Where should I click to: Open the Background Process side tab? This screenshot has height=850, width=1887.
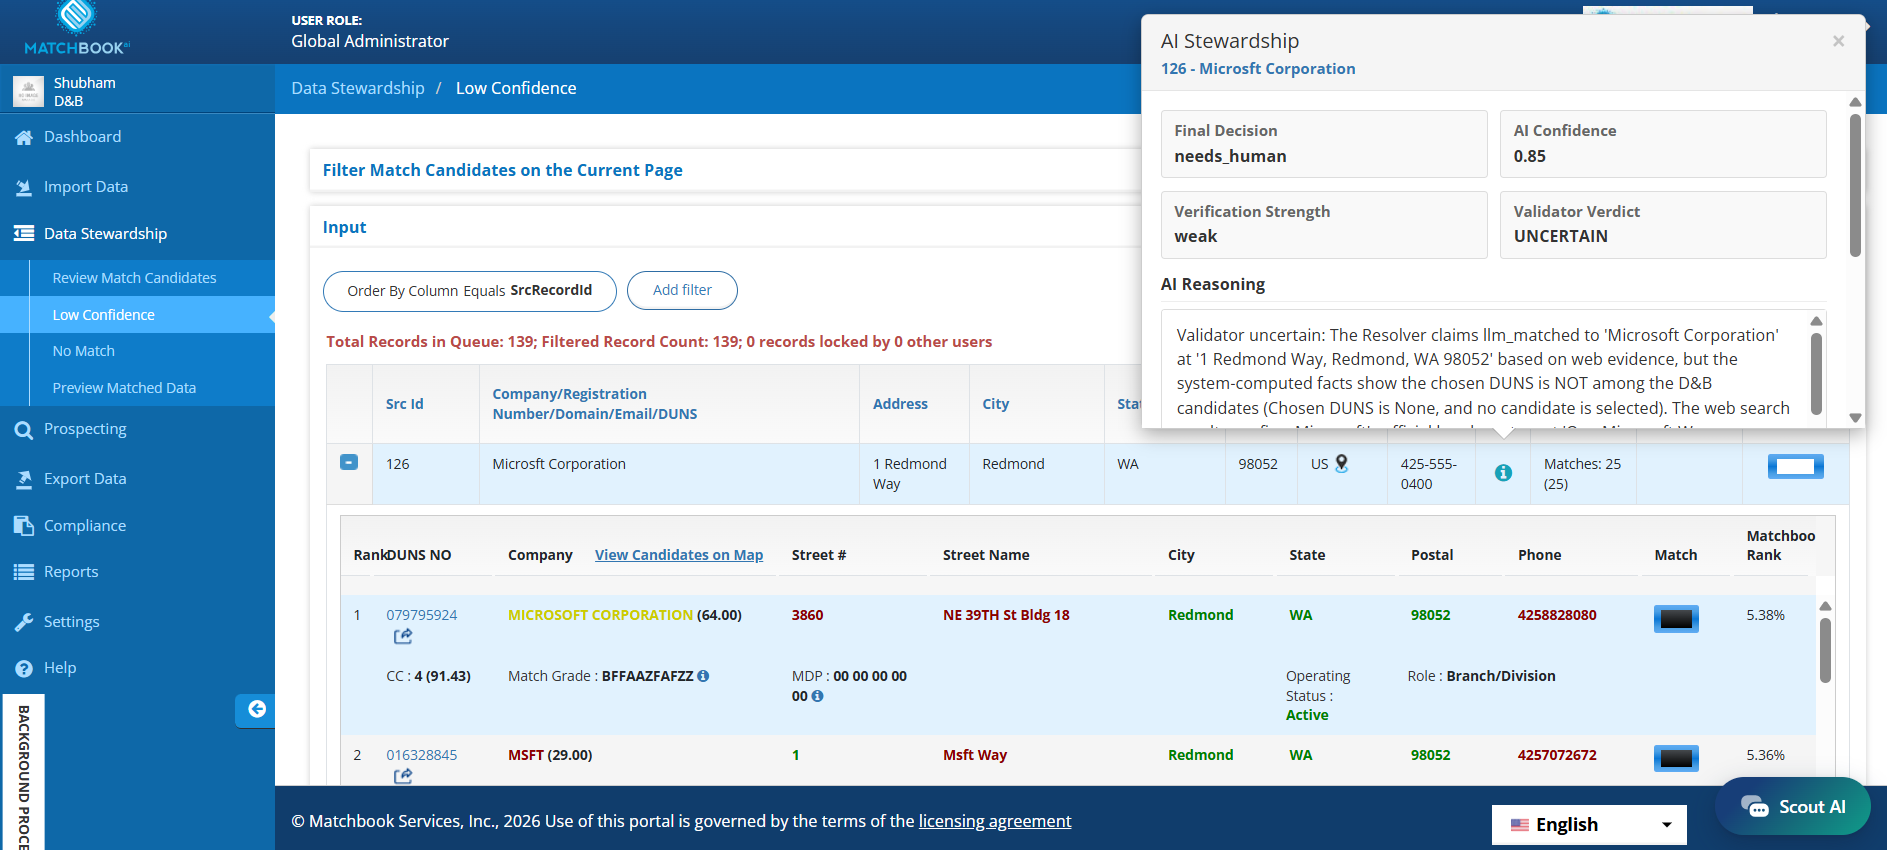point(23,772)
